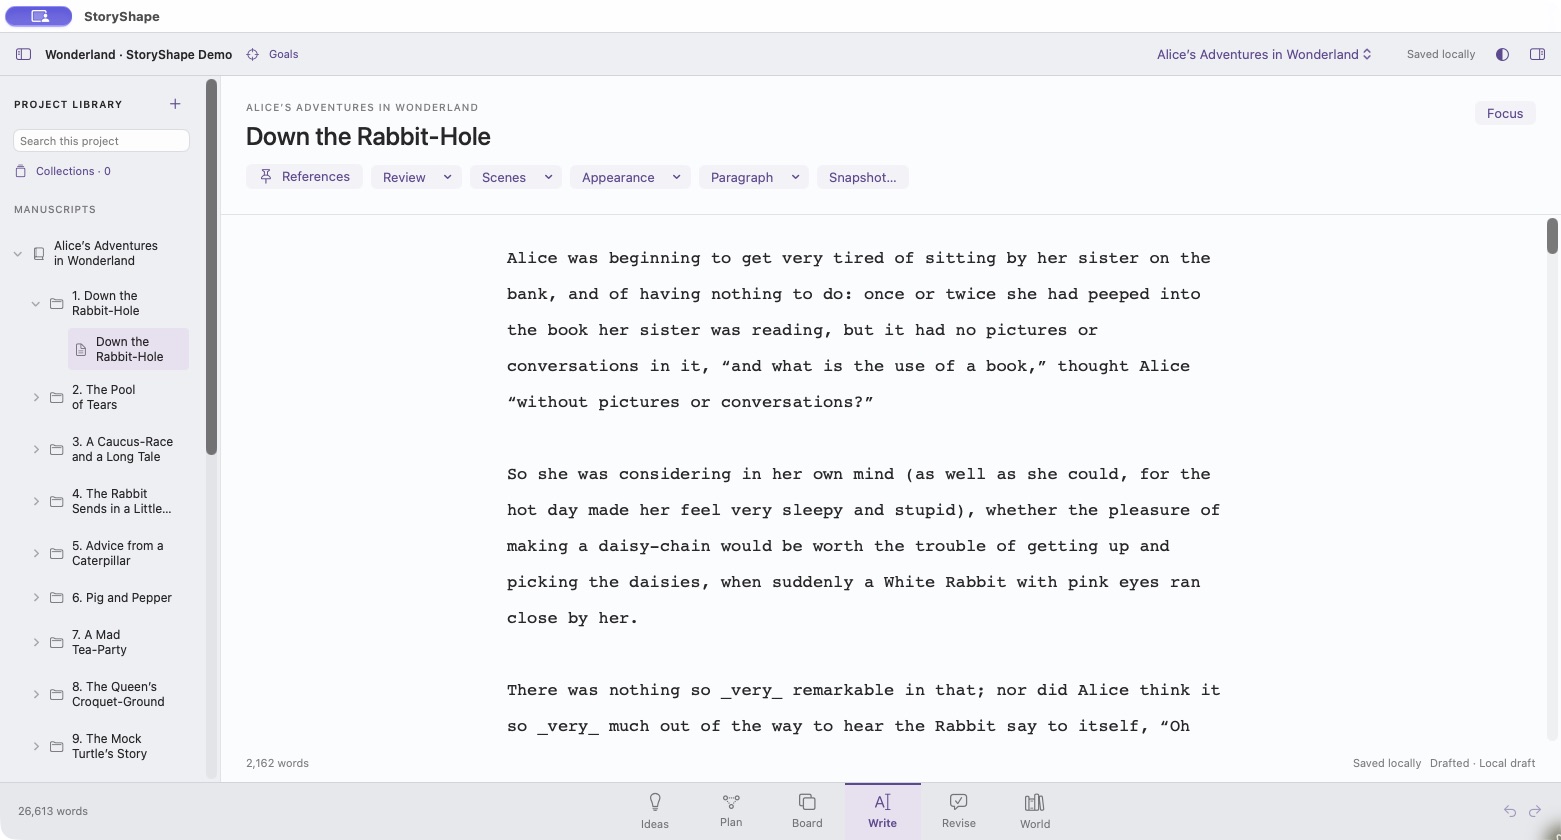This screenshot has height=840, width=1561.
Task: Open the Collections clipboard icon
Action: click(x=21, y=171)
